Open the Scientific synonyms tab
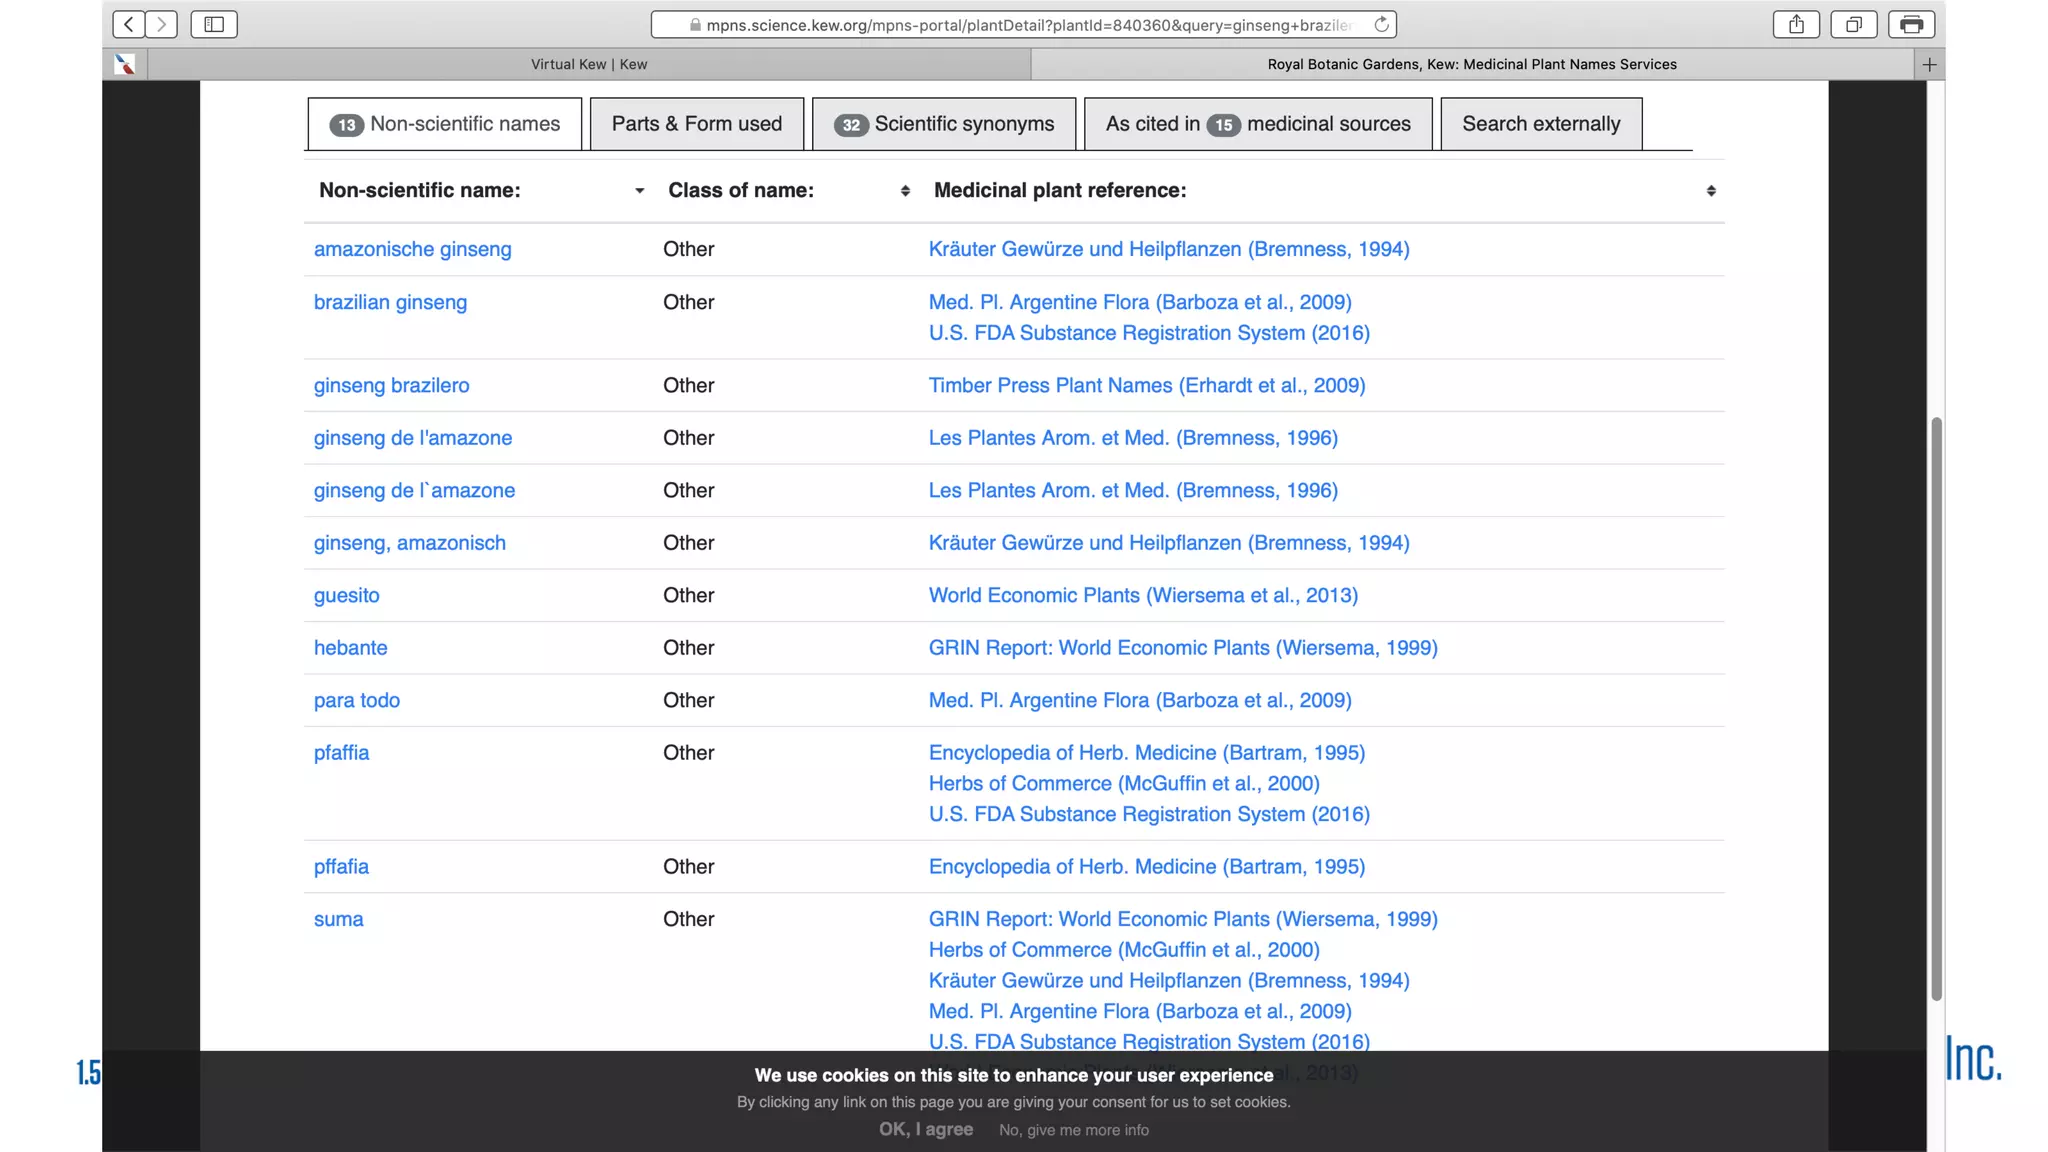This screenshot has height=1152, width=2048. coord(943,124)
